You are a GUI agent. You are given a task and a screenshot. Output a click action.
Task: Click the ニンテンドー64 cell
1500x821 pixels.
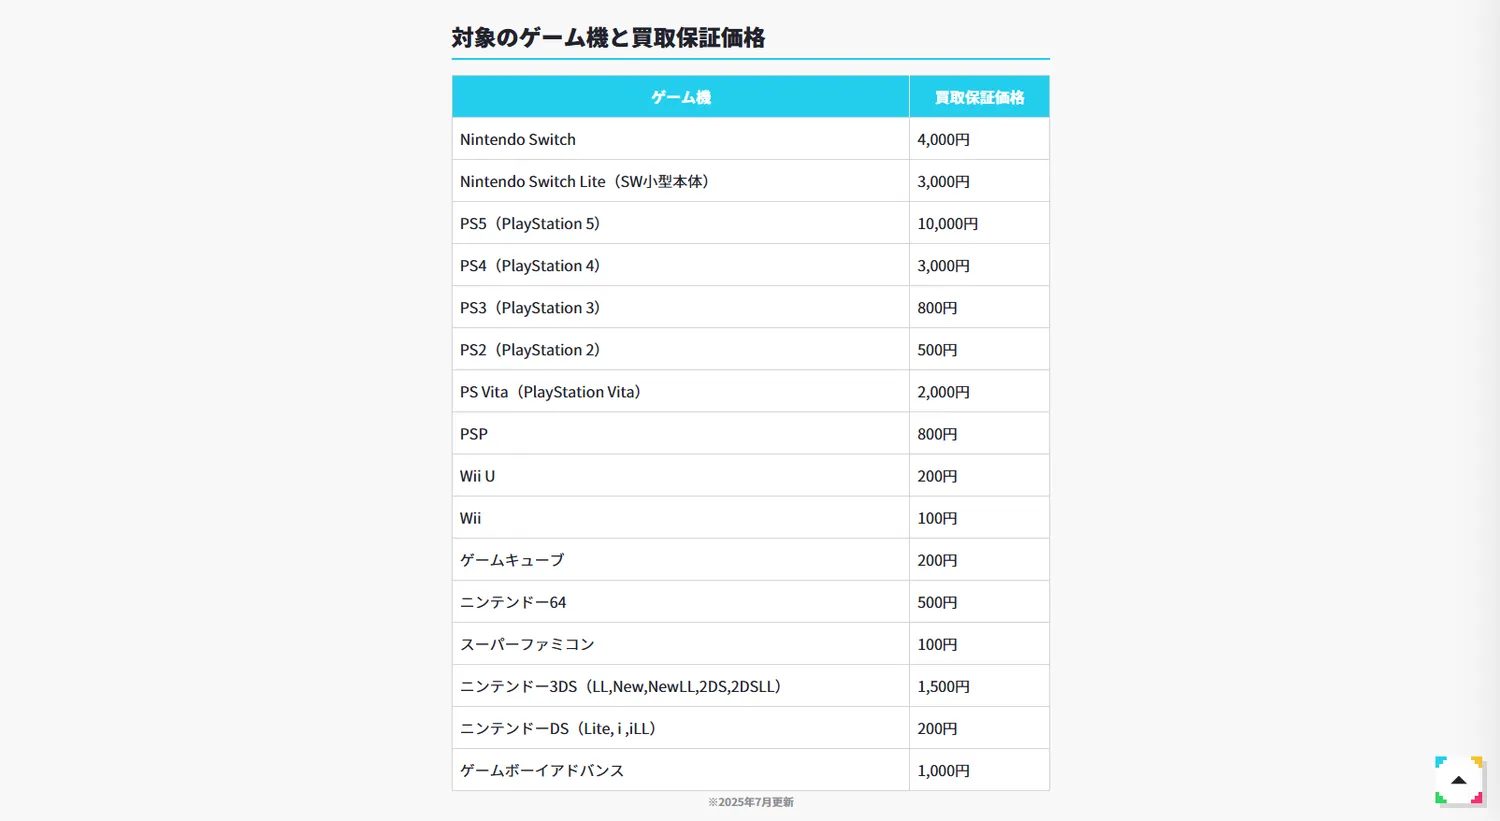point(513,602)
